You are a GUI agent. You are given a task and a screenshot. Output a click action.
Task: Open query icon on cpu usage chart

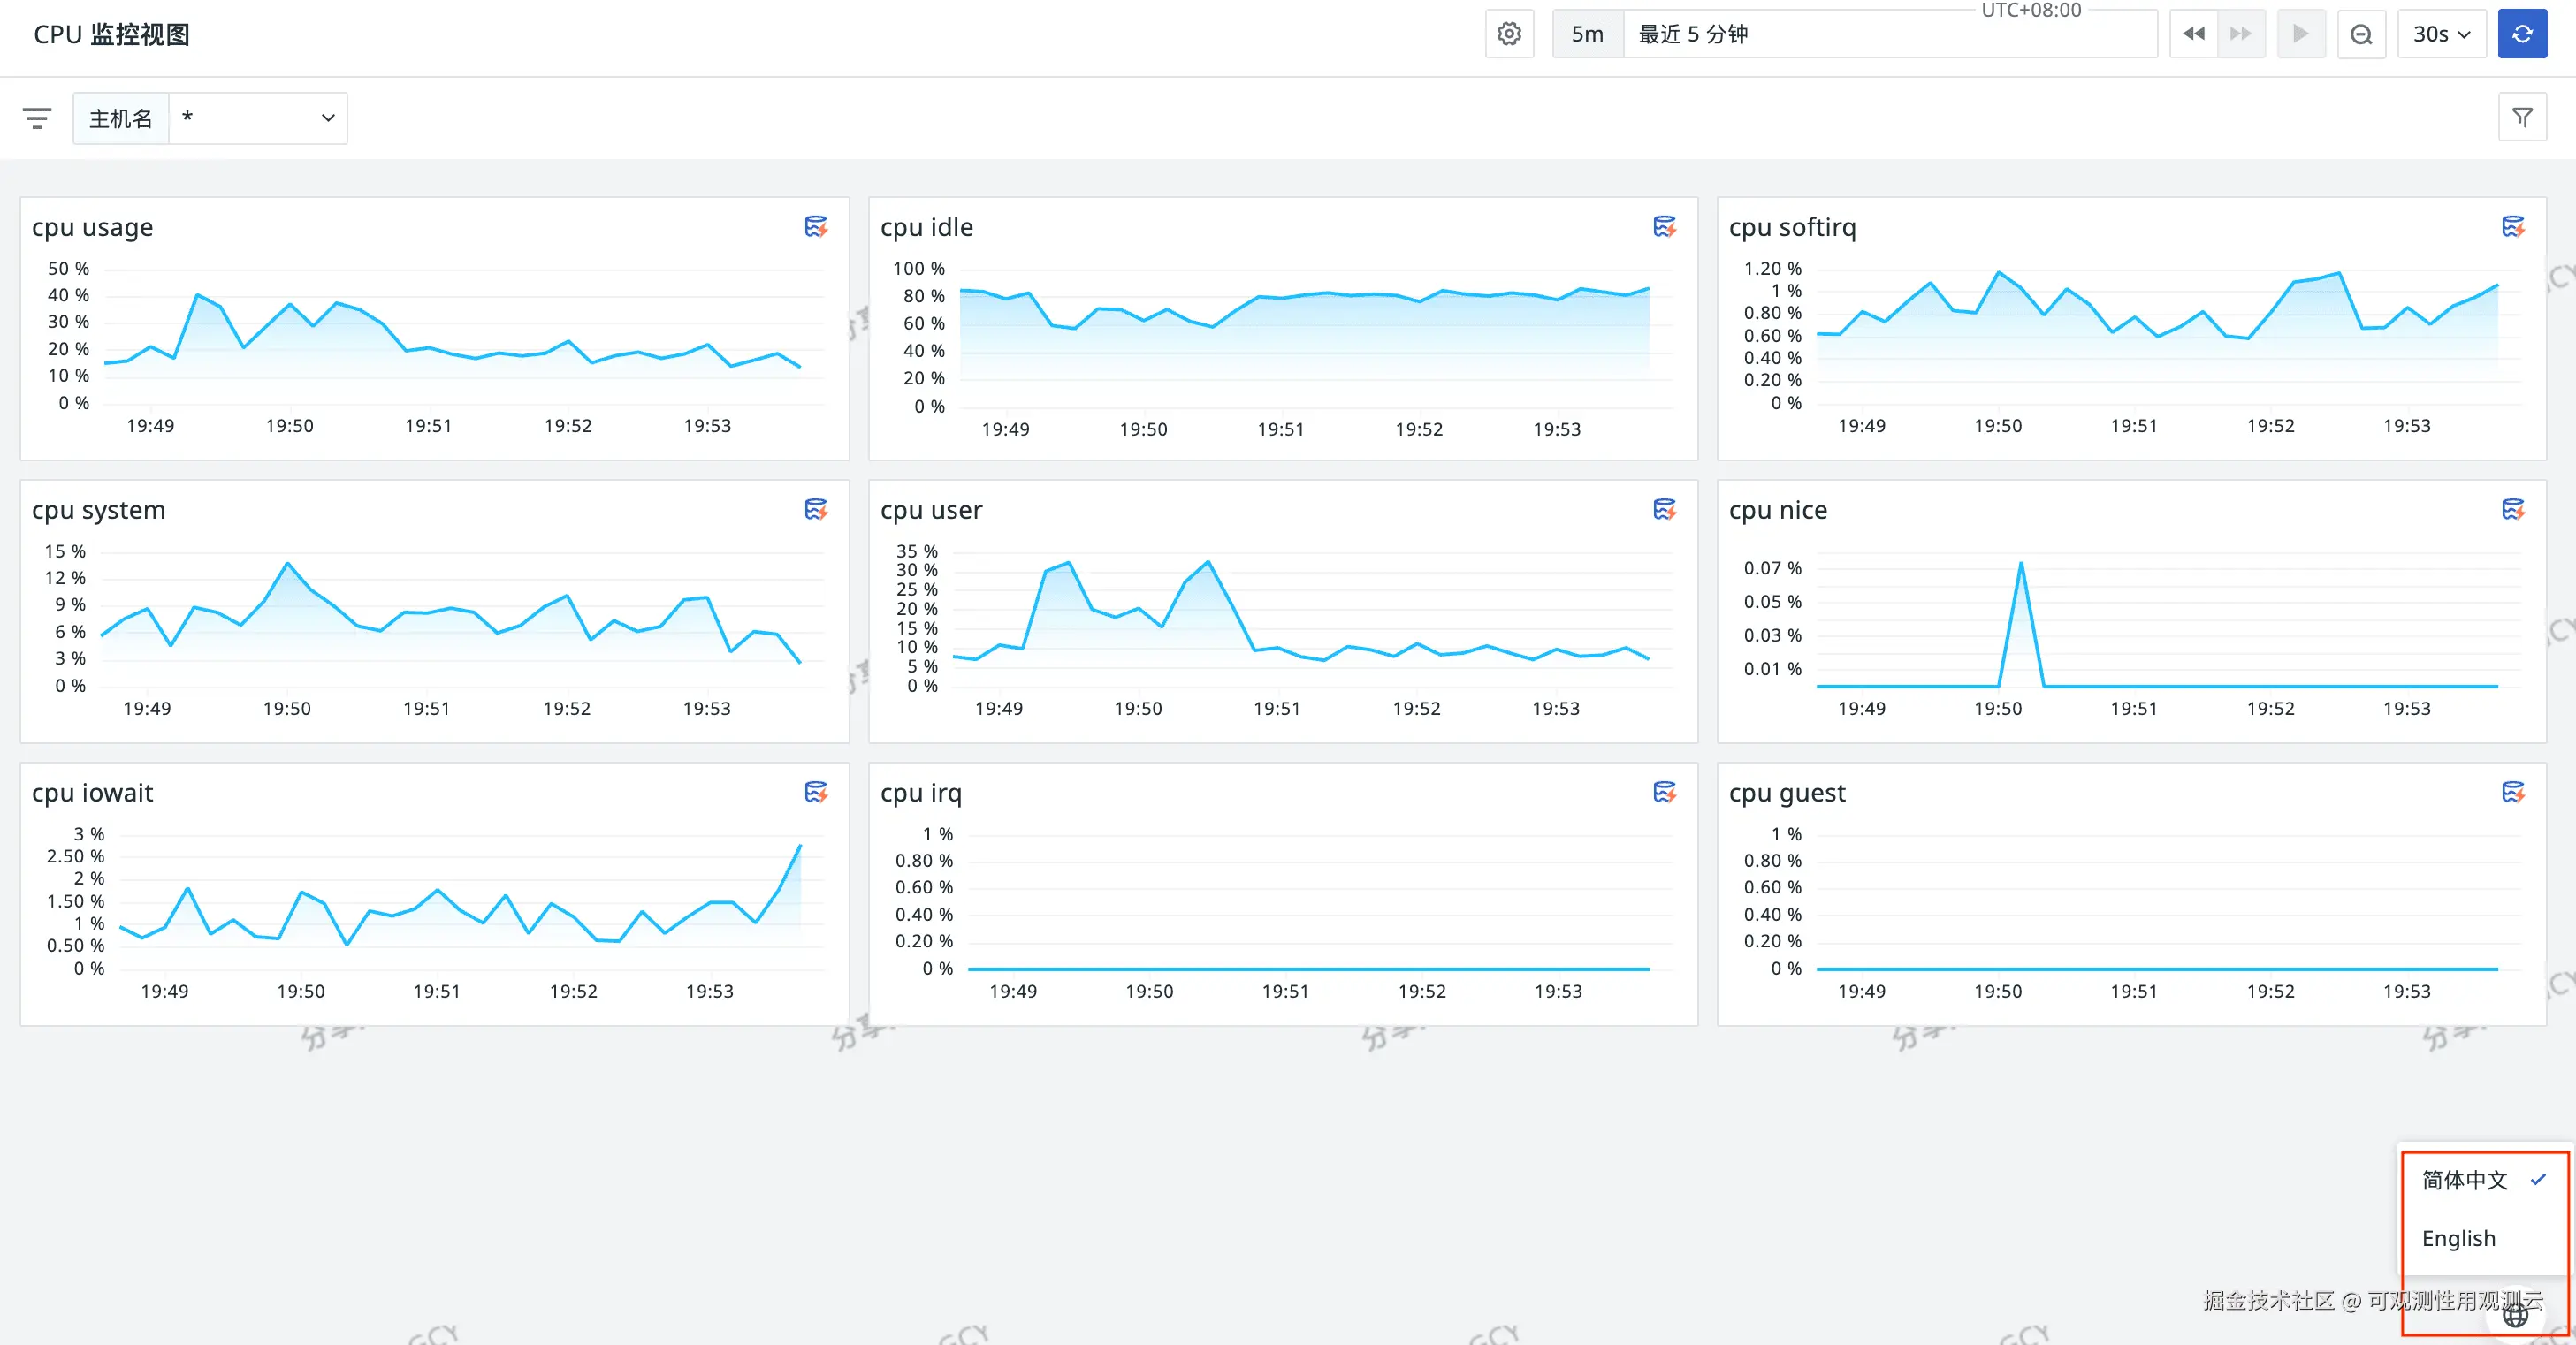pos(816,227)
